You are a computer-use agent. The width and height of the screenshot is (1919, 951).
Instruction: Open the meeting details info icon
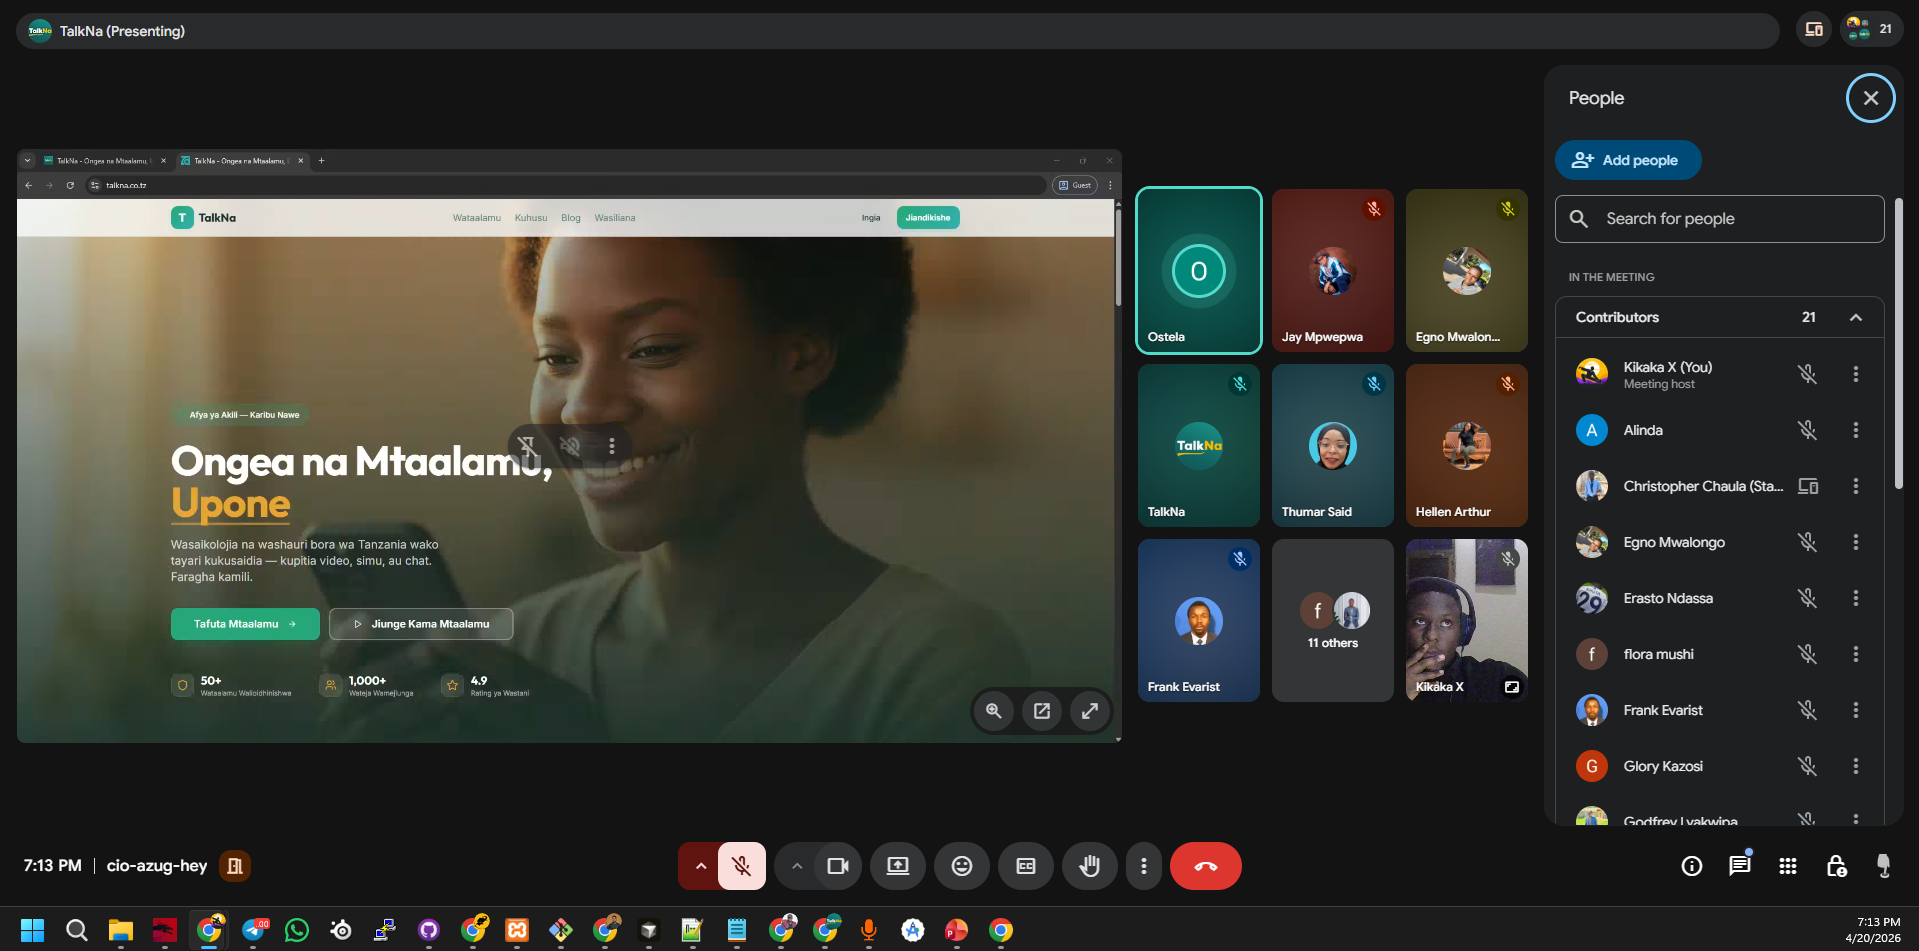point(1691,866)
